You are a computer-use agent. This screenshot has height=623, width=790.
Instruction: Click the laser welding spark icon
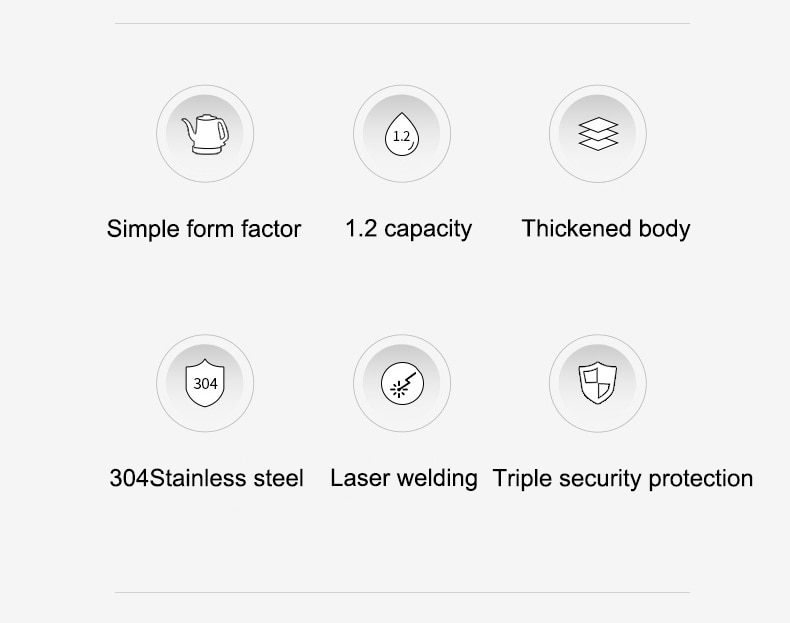(x=402, y=383)
